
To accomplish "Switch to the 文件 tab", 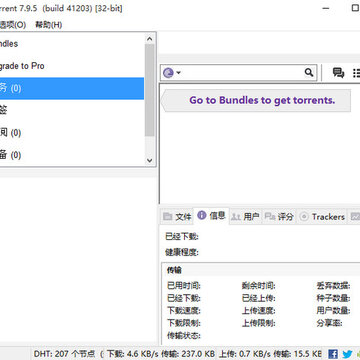I will point(177,217).
